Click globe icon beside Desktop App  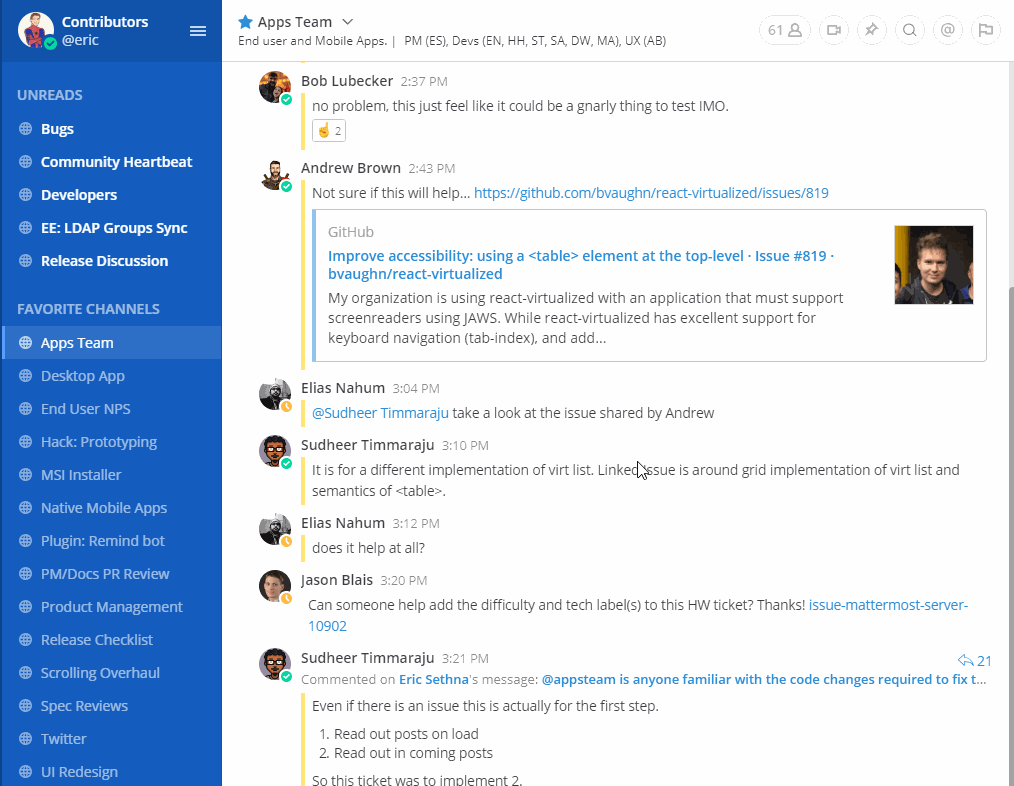(25, 375)
